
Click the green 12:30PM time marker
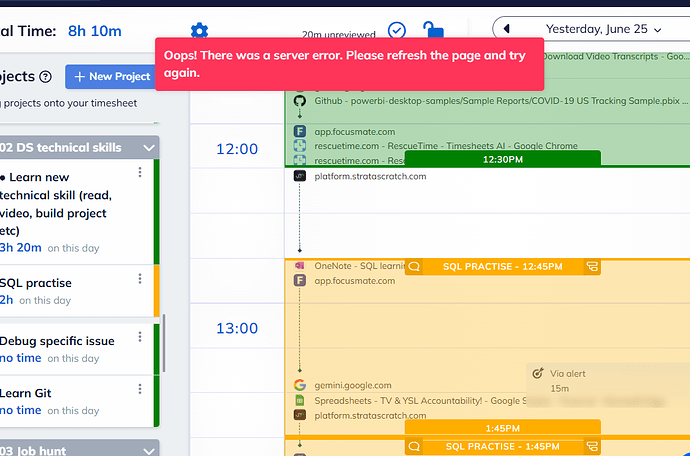(x=503, y=159)
